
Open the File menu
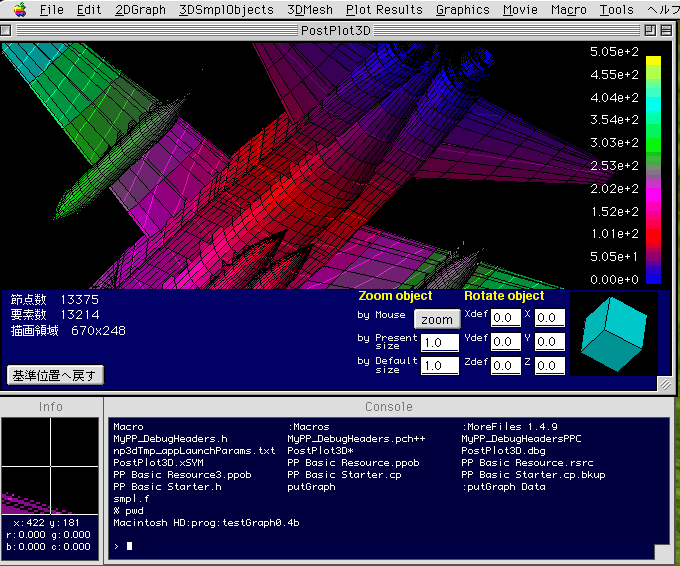pyautogui.click(x=51, y=10)
